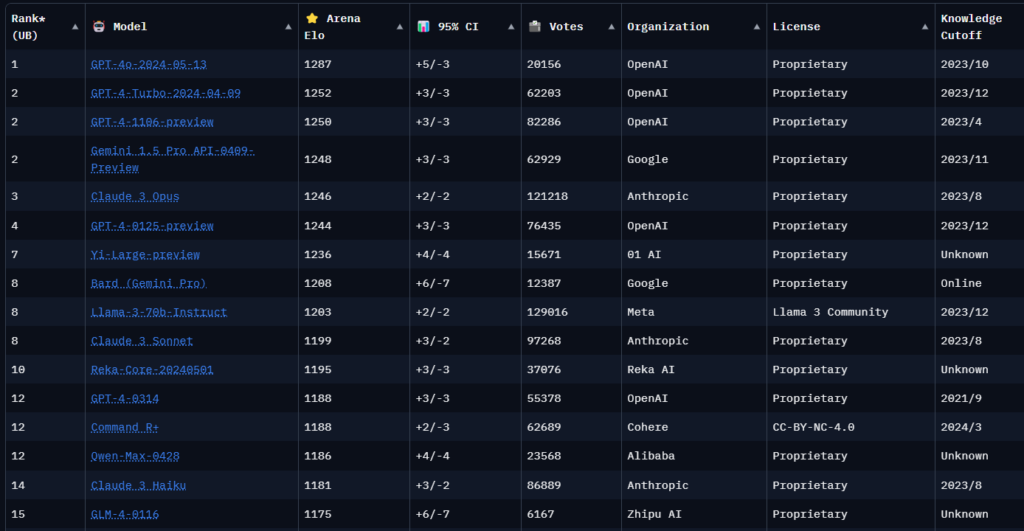Click the ballot box icon beside Votes
Viewport: 1024px width, 531px height.
point(535,27)
